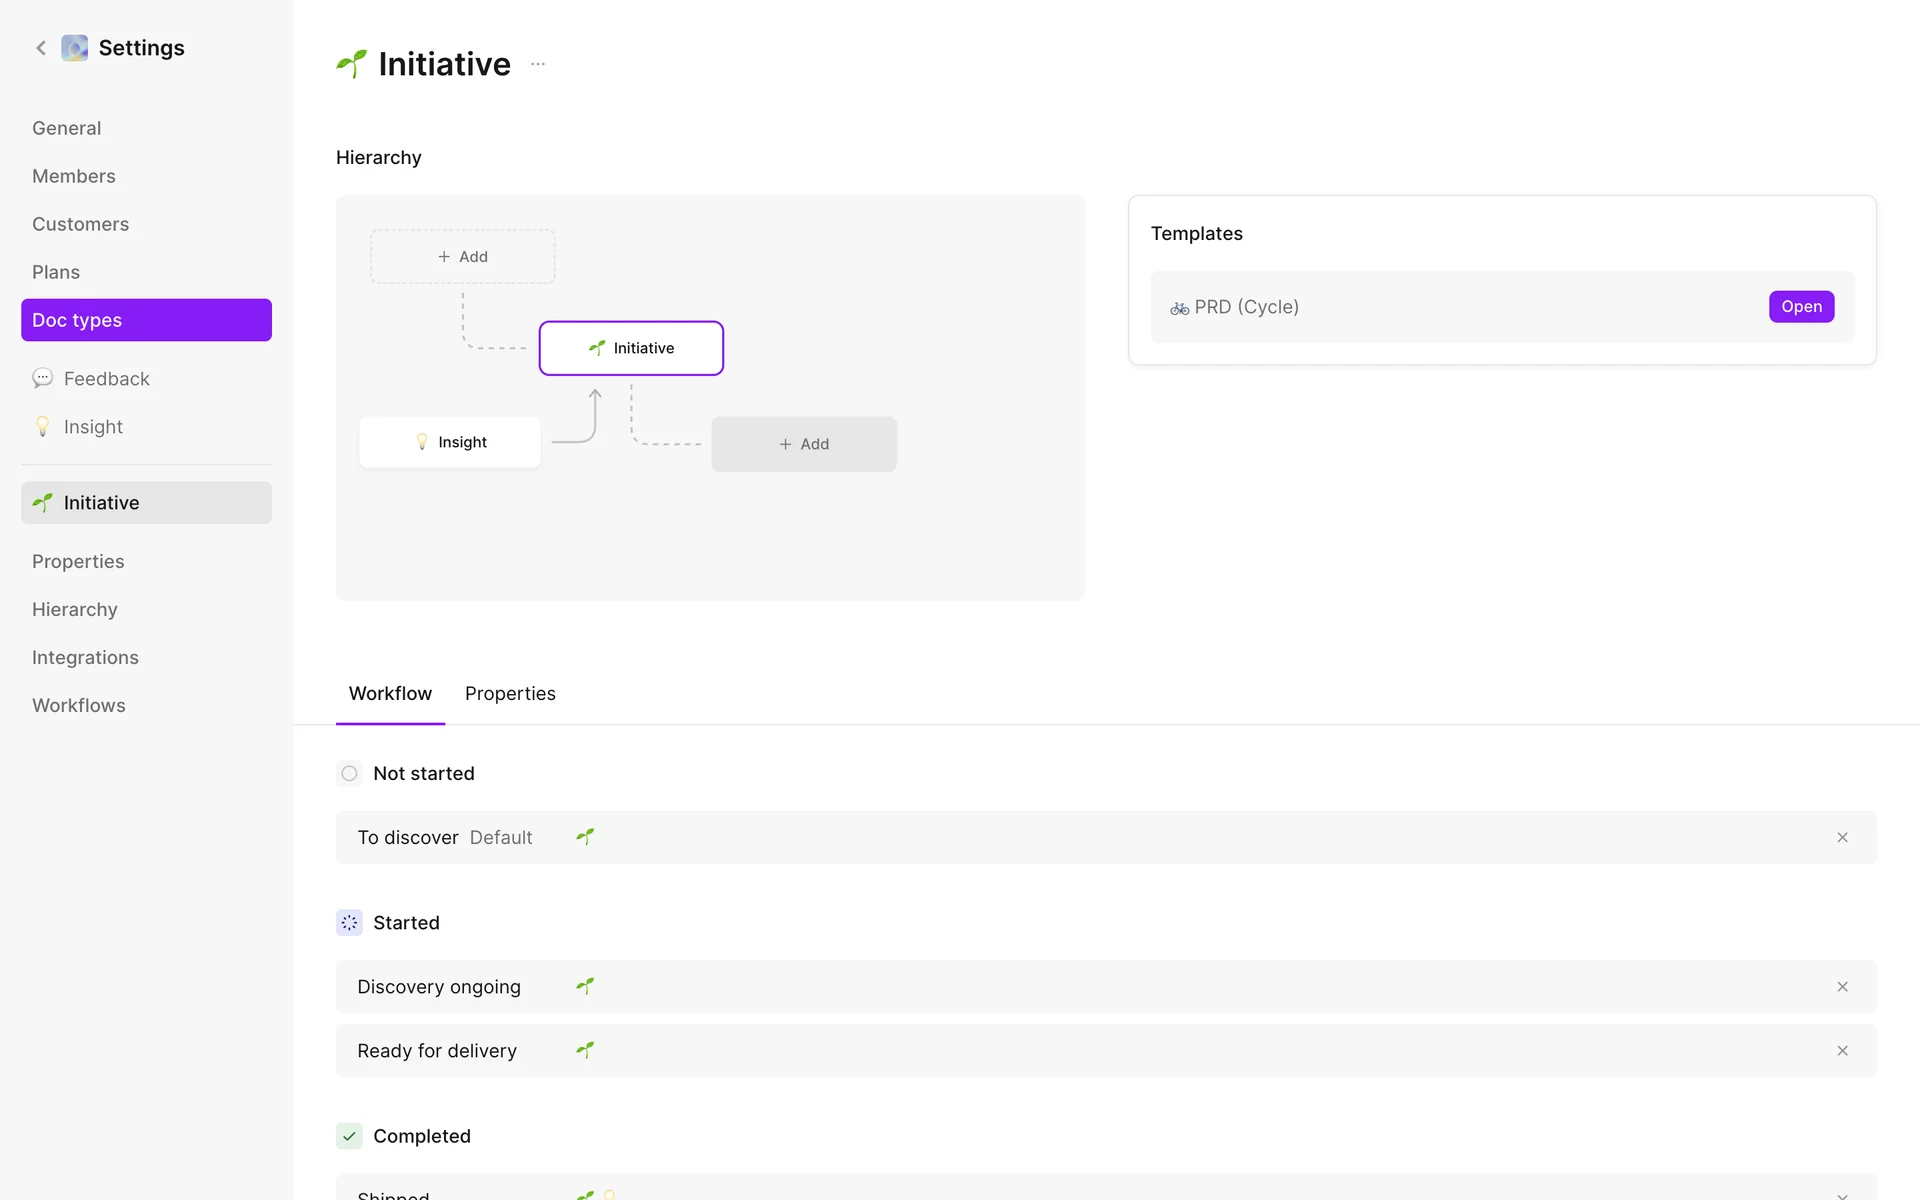This screenshot has height=1200, width=1920.
Task: Select the Workflow tab
Action: (x=390, y=693)
